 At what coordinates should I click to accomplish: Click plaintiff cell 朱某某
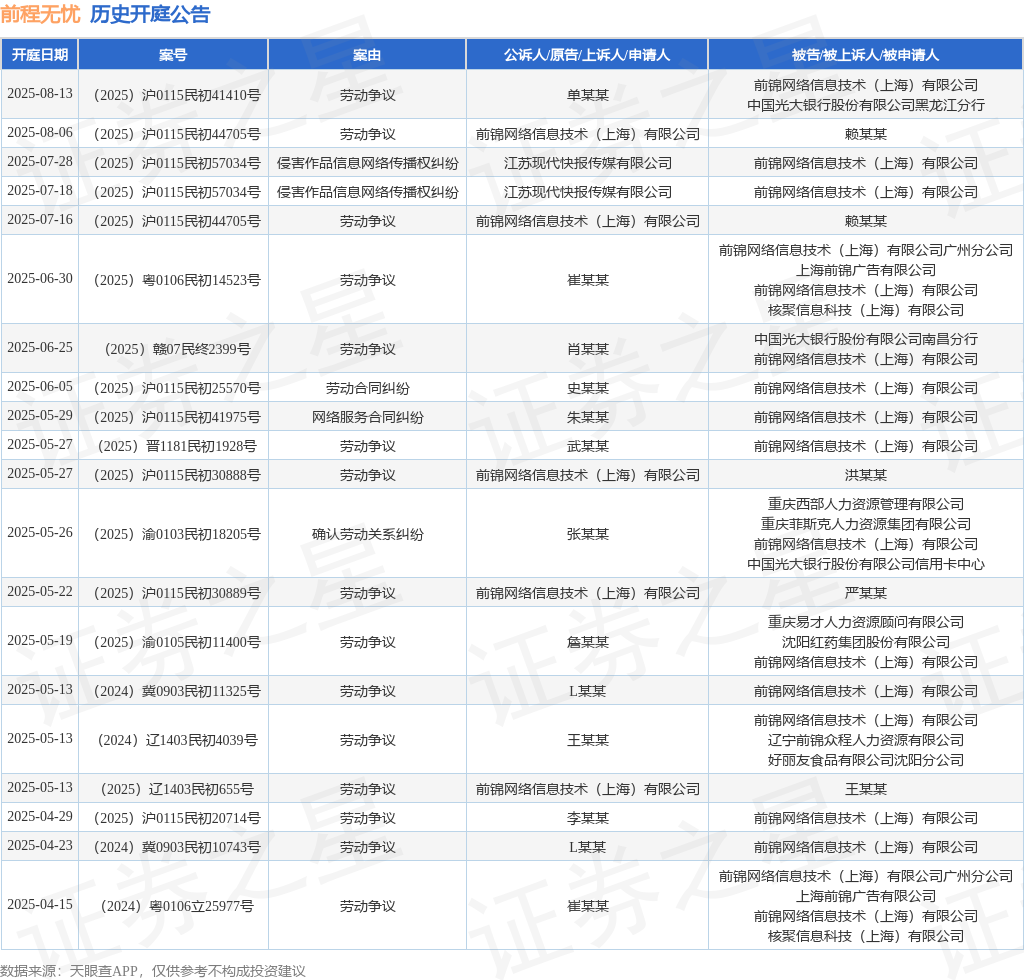point(588,417)
